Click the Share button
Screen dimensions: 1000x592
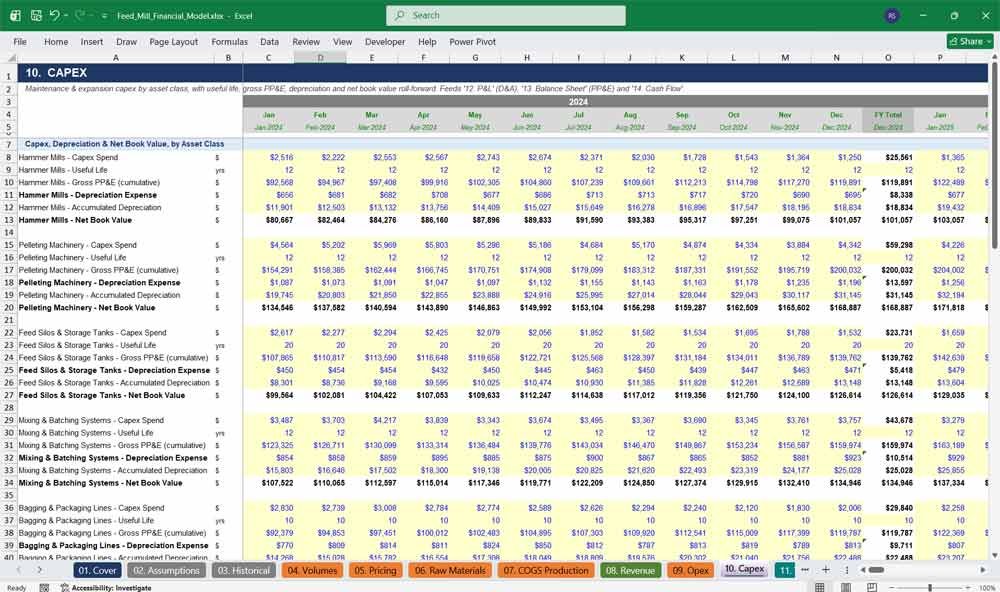(970, 41)
